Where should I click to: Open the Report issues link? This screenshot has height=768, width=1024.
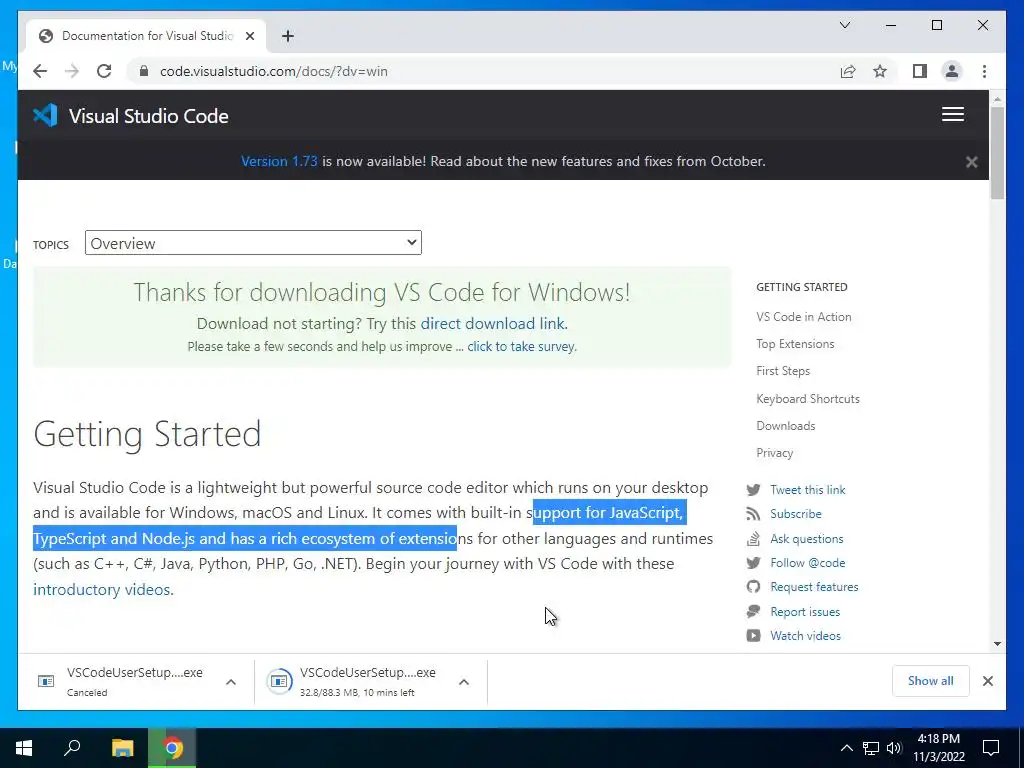pos(805,612)
